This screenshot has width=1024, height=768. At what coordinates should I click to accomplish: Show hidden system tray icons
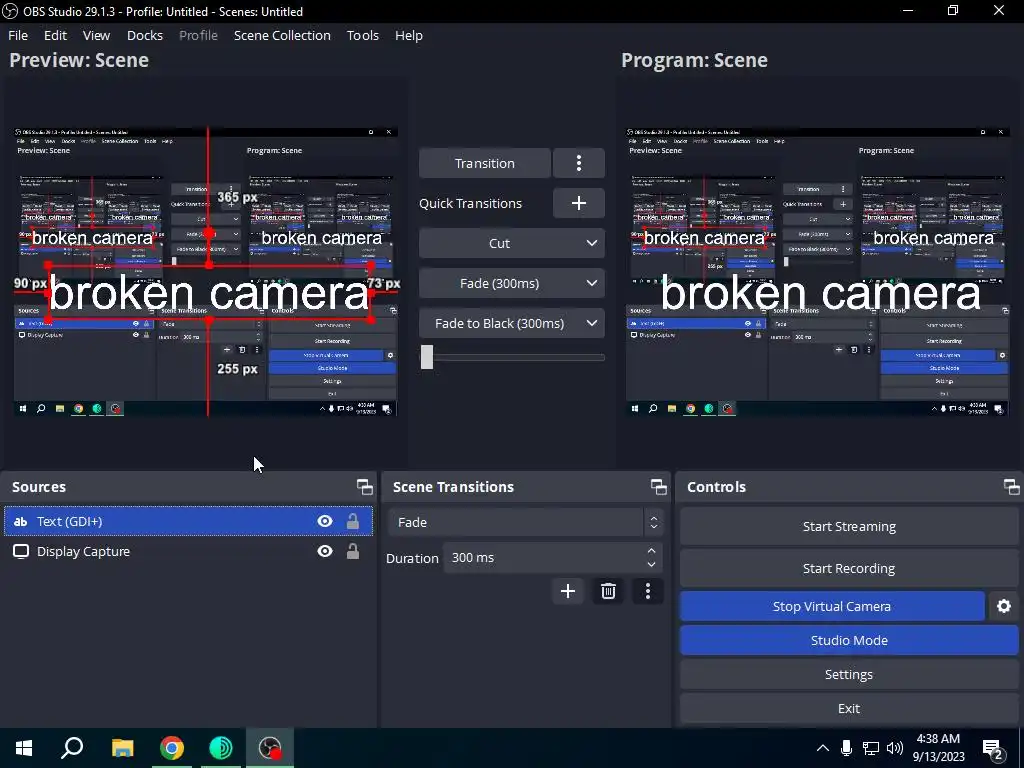coord(823,748)
